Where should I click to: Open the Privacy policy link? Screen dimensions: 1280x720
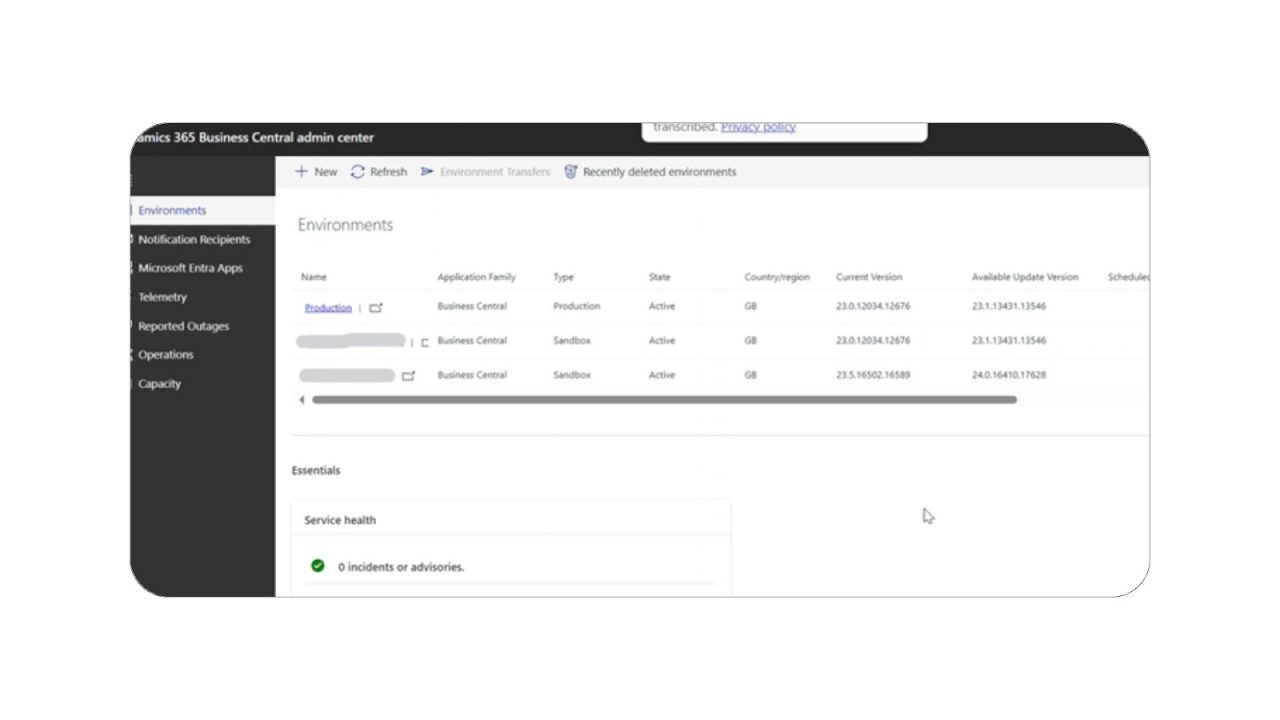point(757,127)
